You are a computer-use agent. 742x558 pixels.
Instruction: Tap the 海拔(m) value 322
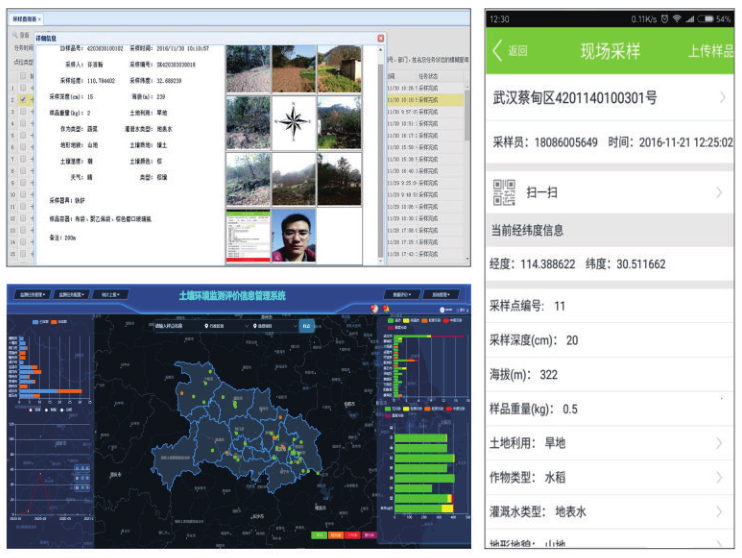[x=549, y=375]
